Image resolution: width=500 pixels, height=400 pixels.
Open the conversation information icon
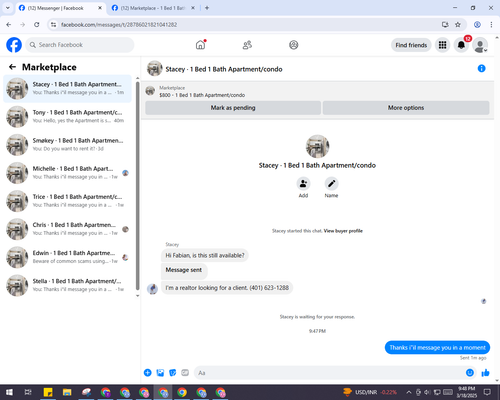(x=481, y=68)
